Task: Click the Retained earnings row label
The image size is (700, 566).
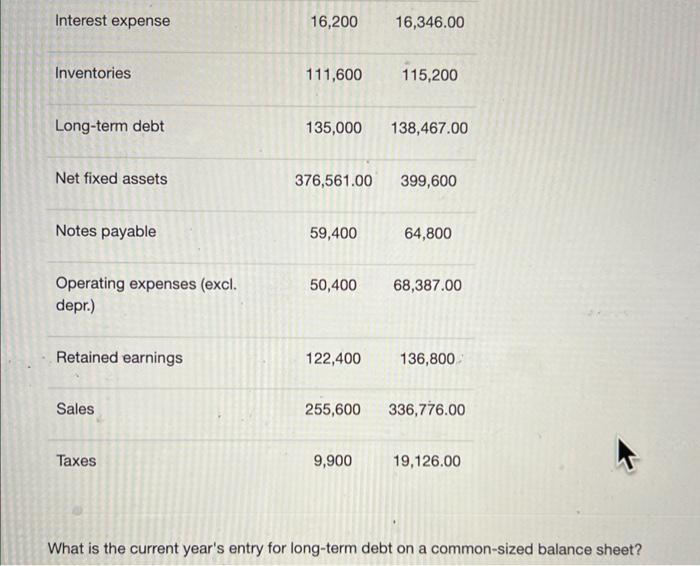Action: pos(119,357)
